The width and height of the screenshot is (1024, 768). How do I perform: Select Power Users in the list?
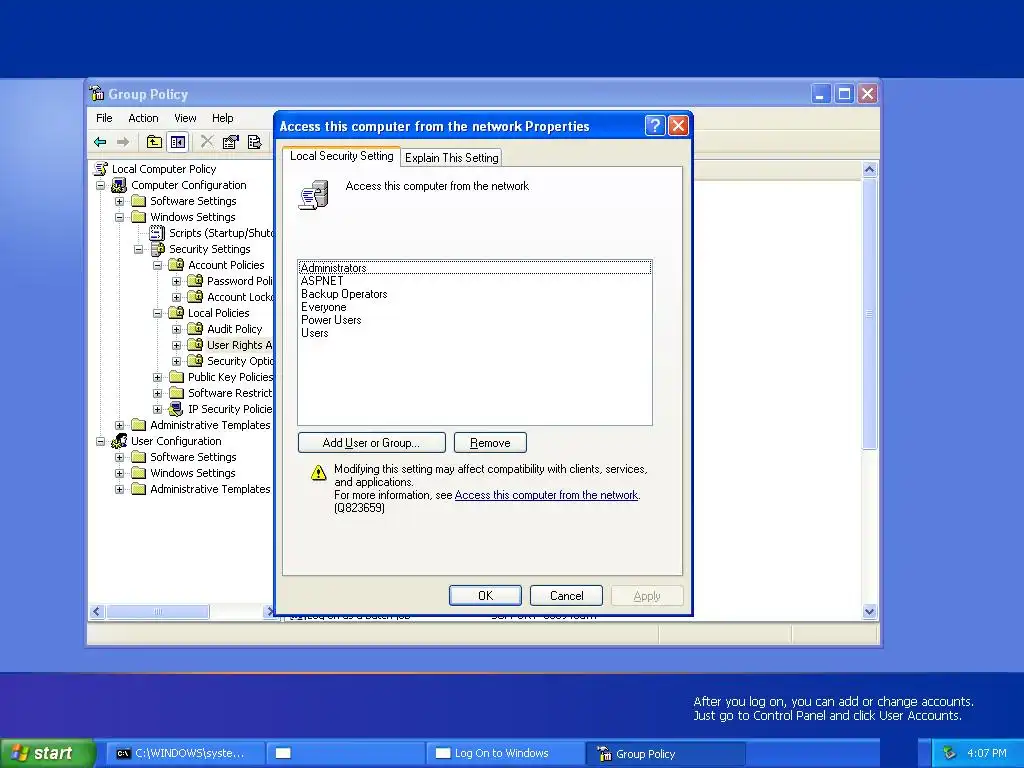[475, 320]
